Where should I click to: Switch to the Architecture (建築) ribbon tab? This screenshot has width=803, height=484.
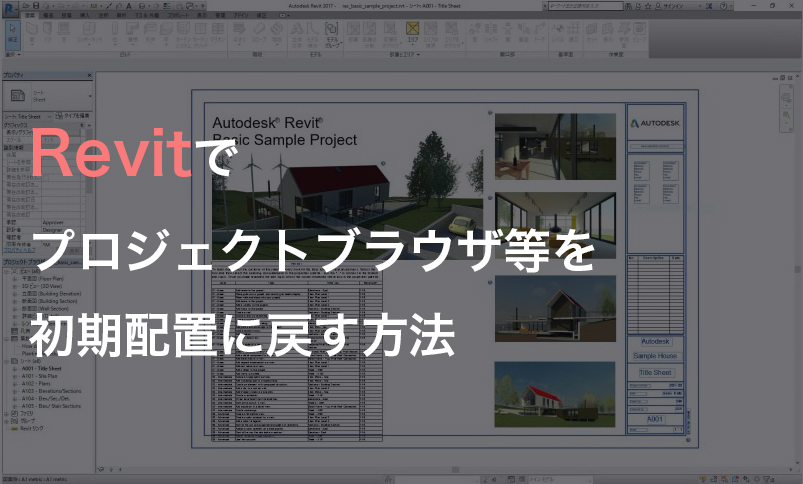pyautogui.click(x=30, y=15)
